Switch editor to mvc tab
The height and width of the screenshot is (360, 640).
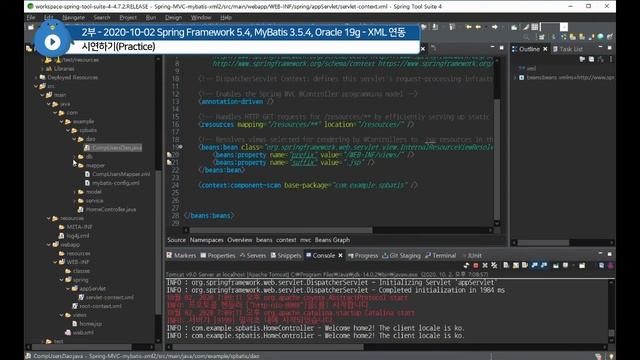coord(305,240)
